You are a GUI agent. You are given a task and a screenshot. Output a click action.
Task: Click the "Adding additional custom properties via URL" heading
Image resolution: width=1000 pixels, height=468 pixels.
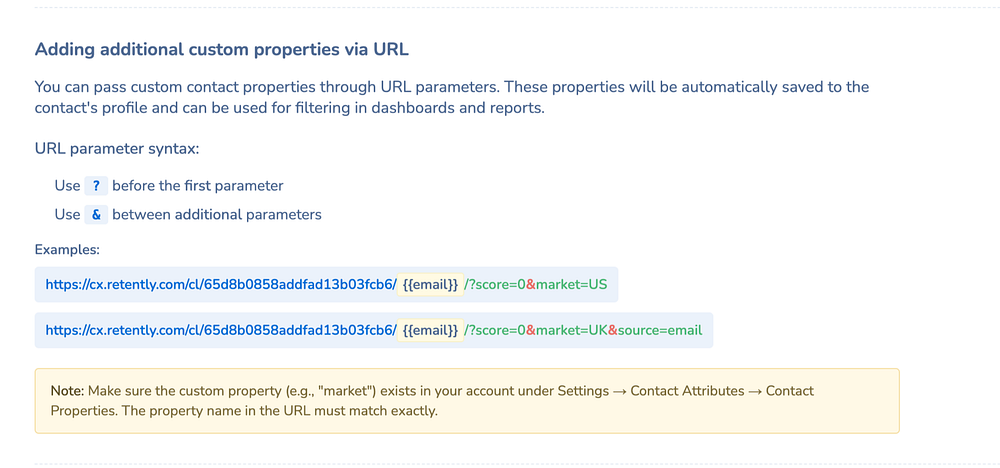(x=221, y=49)
